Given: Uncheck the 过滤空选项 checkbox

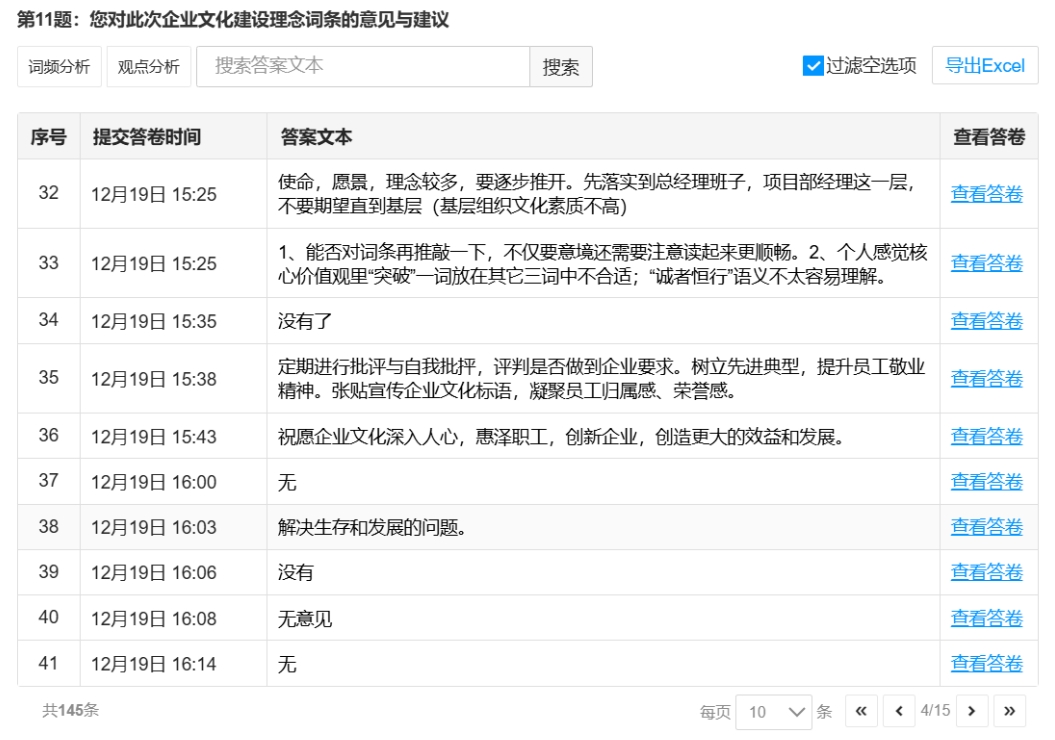Looking at the screenshot, I should (812, 66).
